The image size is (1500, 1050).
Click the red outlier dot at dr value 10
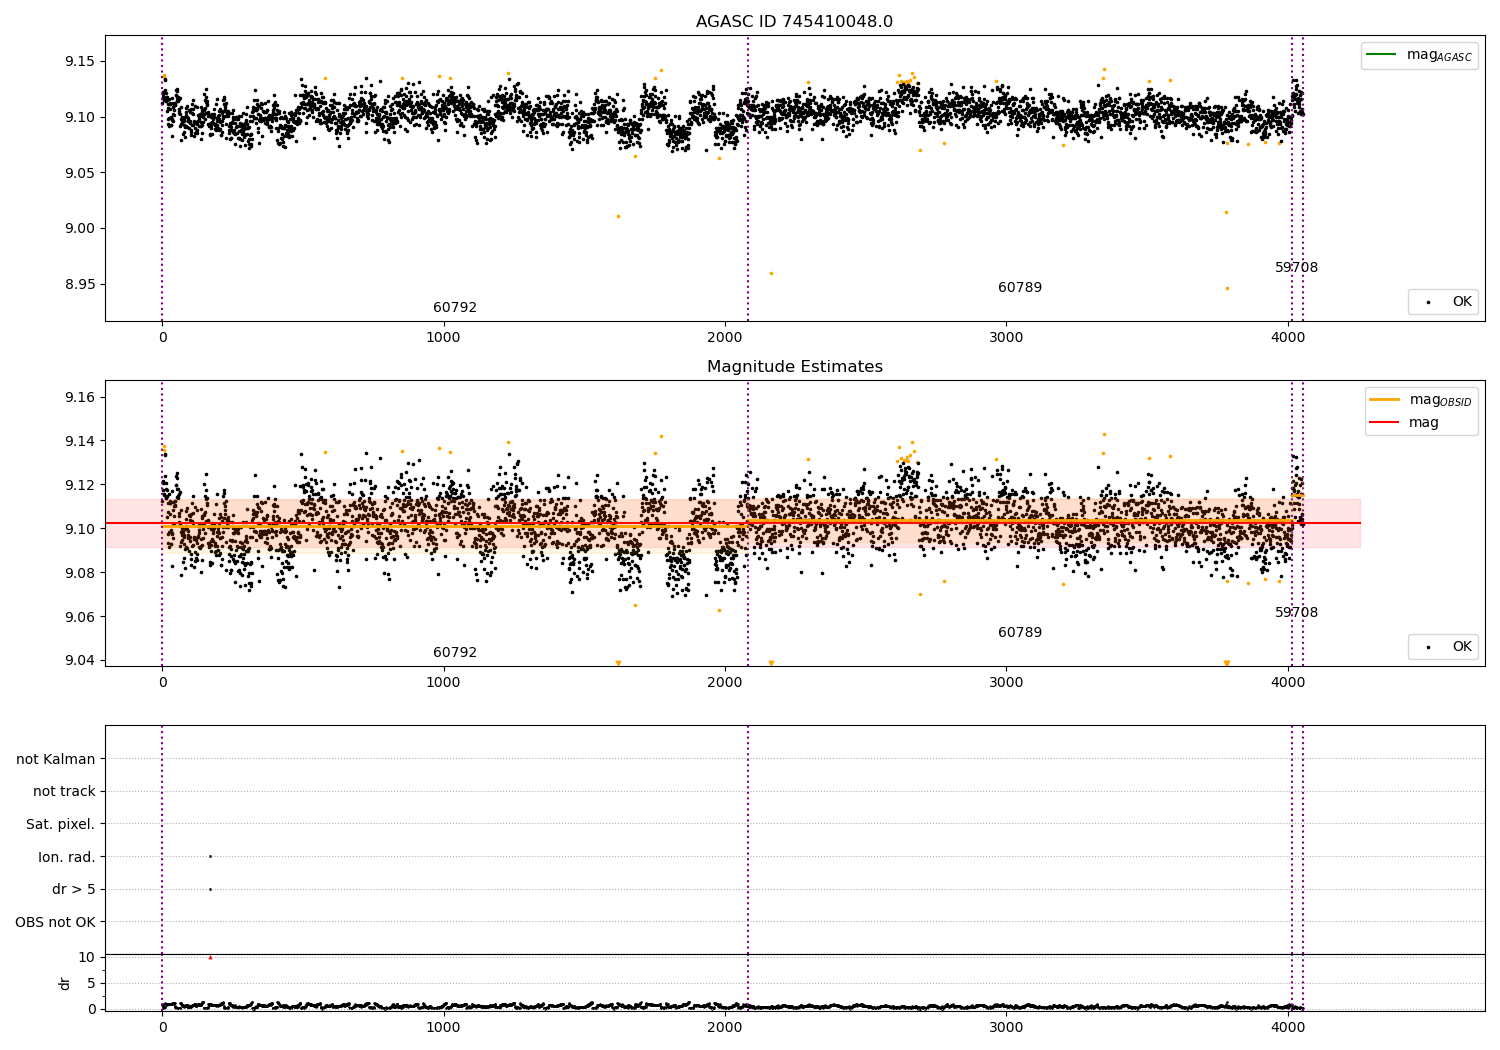pyautogui.click(x=210, y=958)
